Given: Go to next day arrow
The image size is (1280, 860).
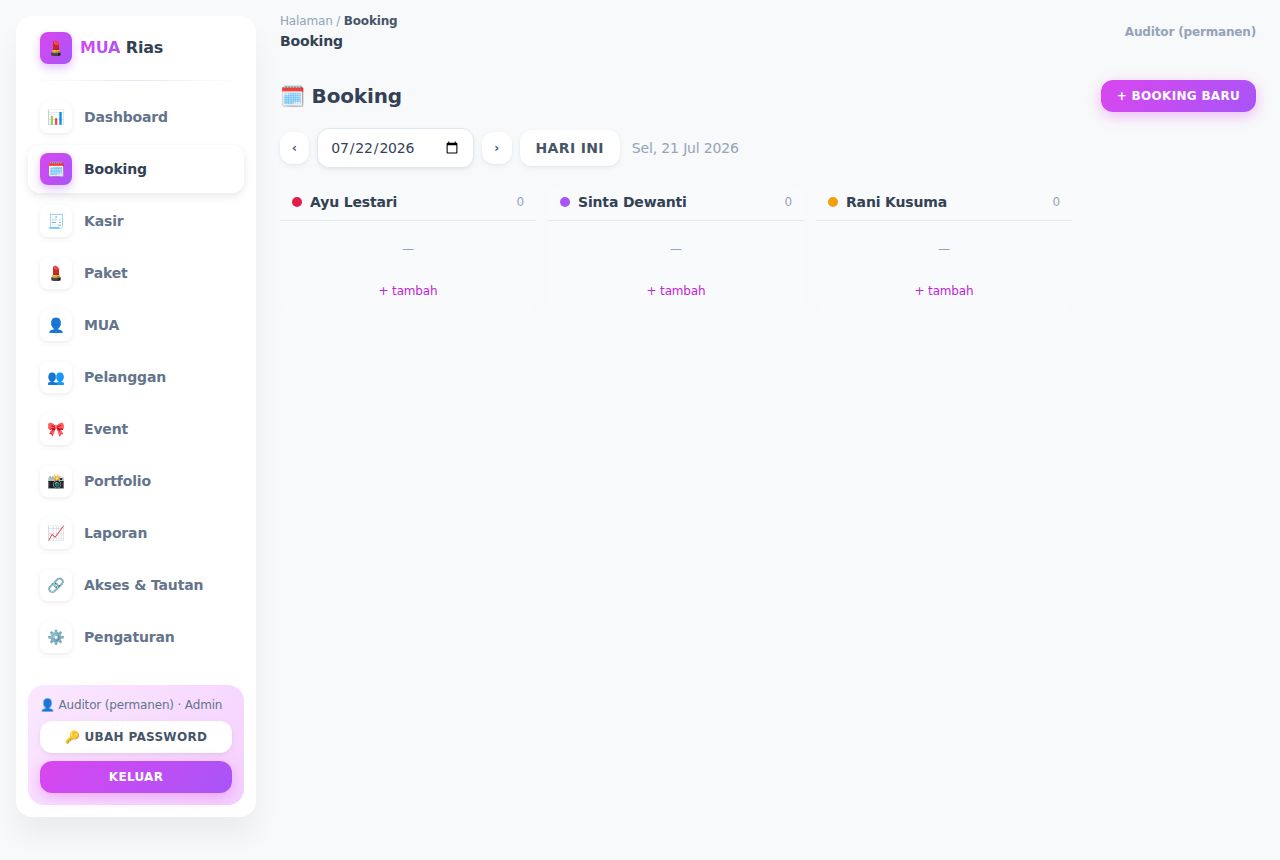Looking at the screenshot, I should pos(497,148).
